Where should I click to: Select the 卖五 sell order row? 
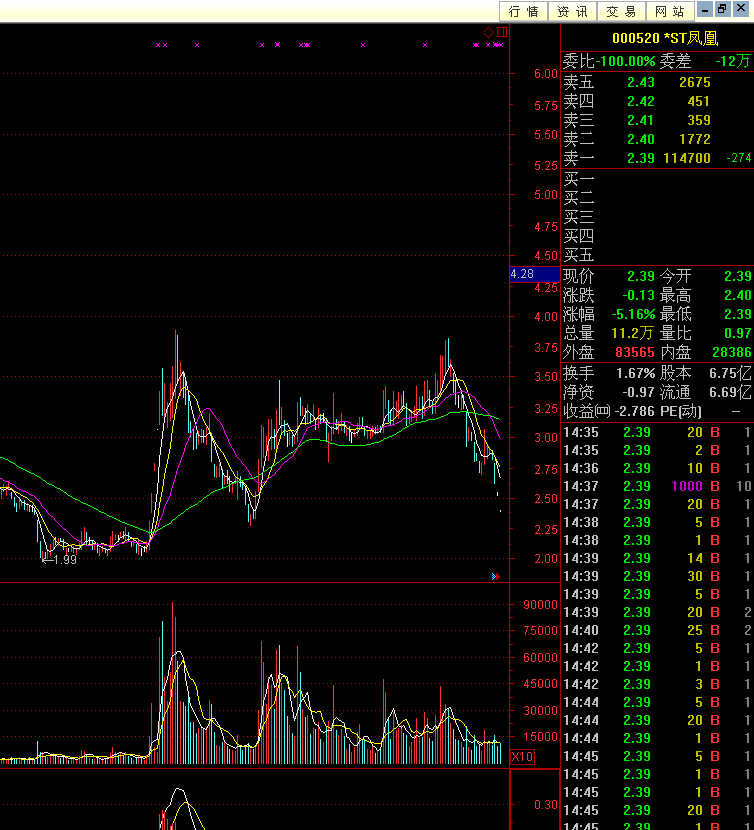(656, 82)
